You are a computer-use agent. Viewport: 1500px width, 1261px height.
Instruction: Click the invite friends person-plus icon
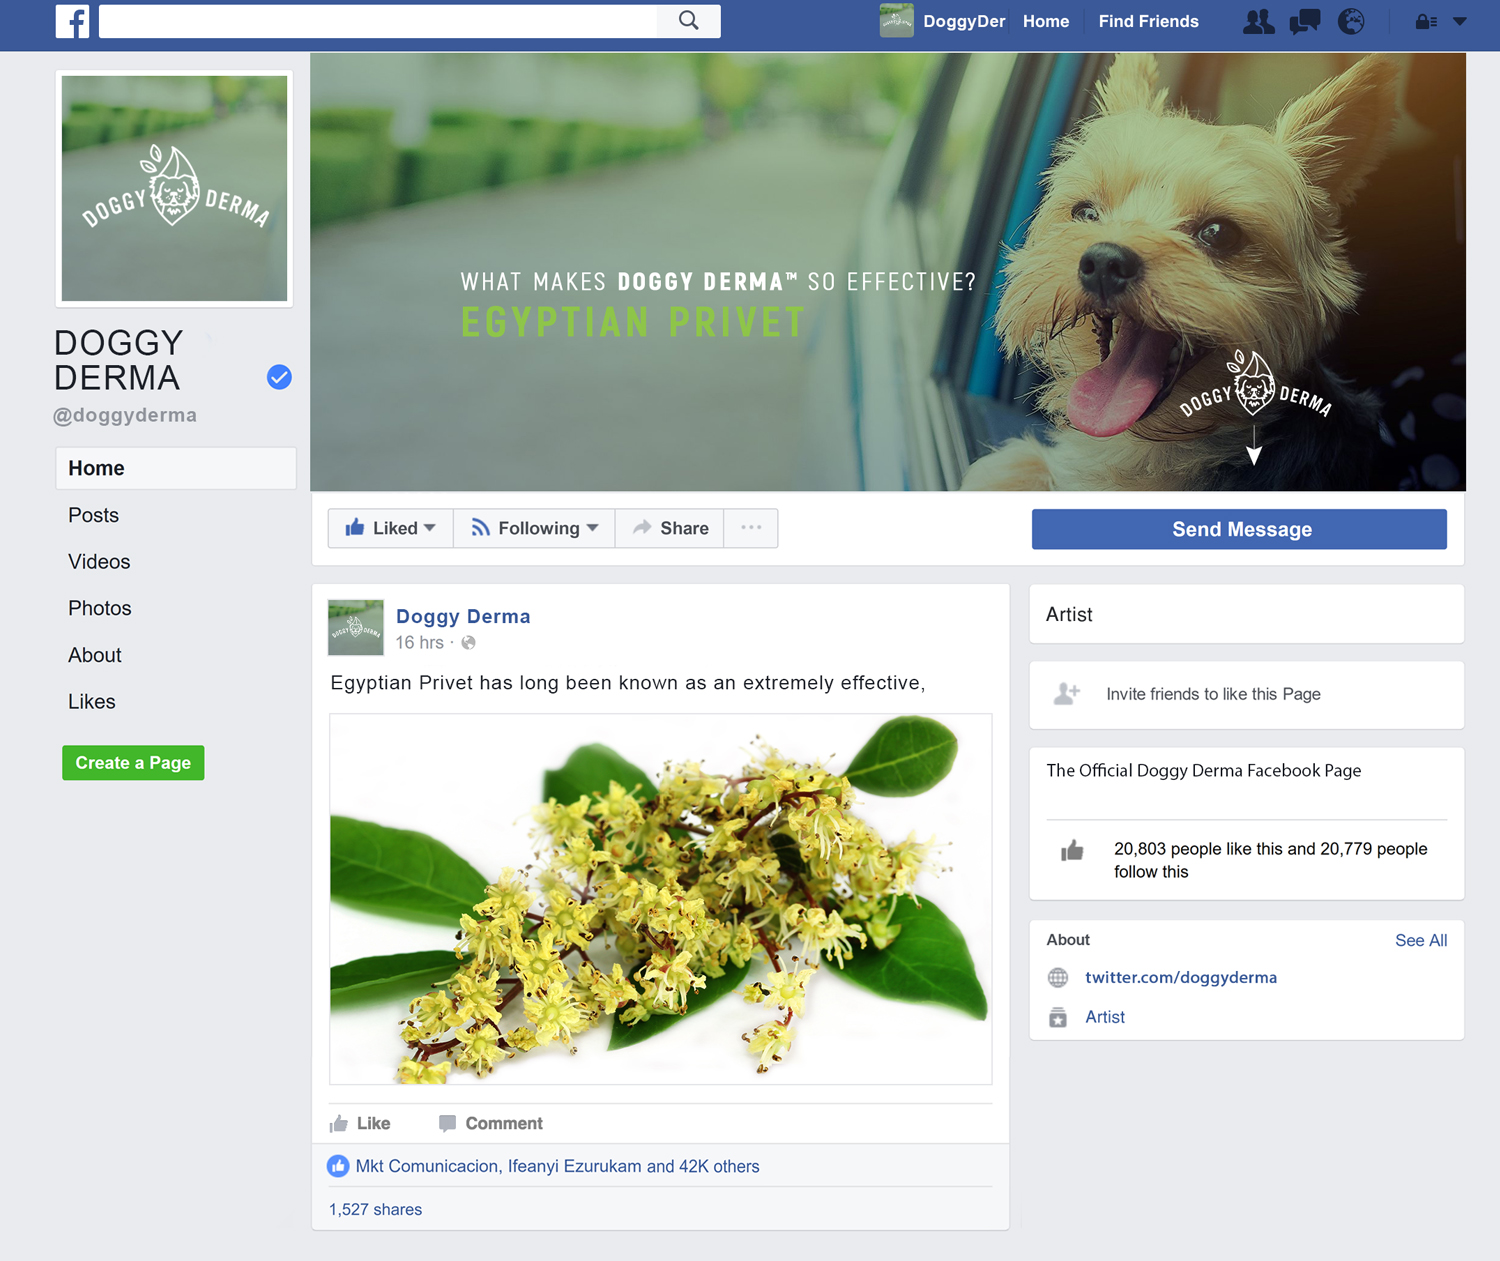point(1067,693)
